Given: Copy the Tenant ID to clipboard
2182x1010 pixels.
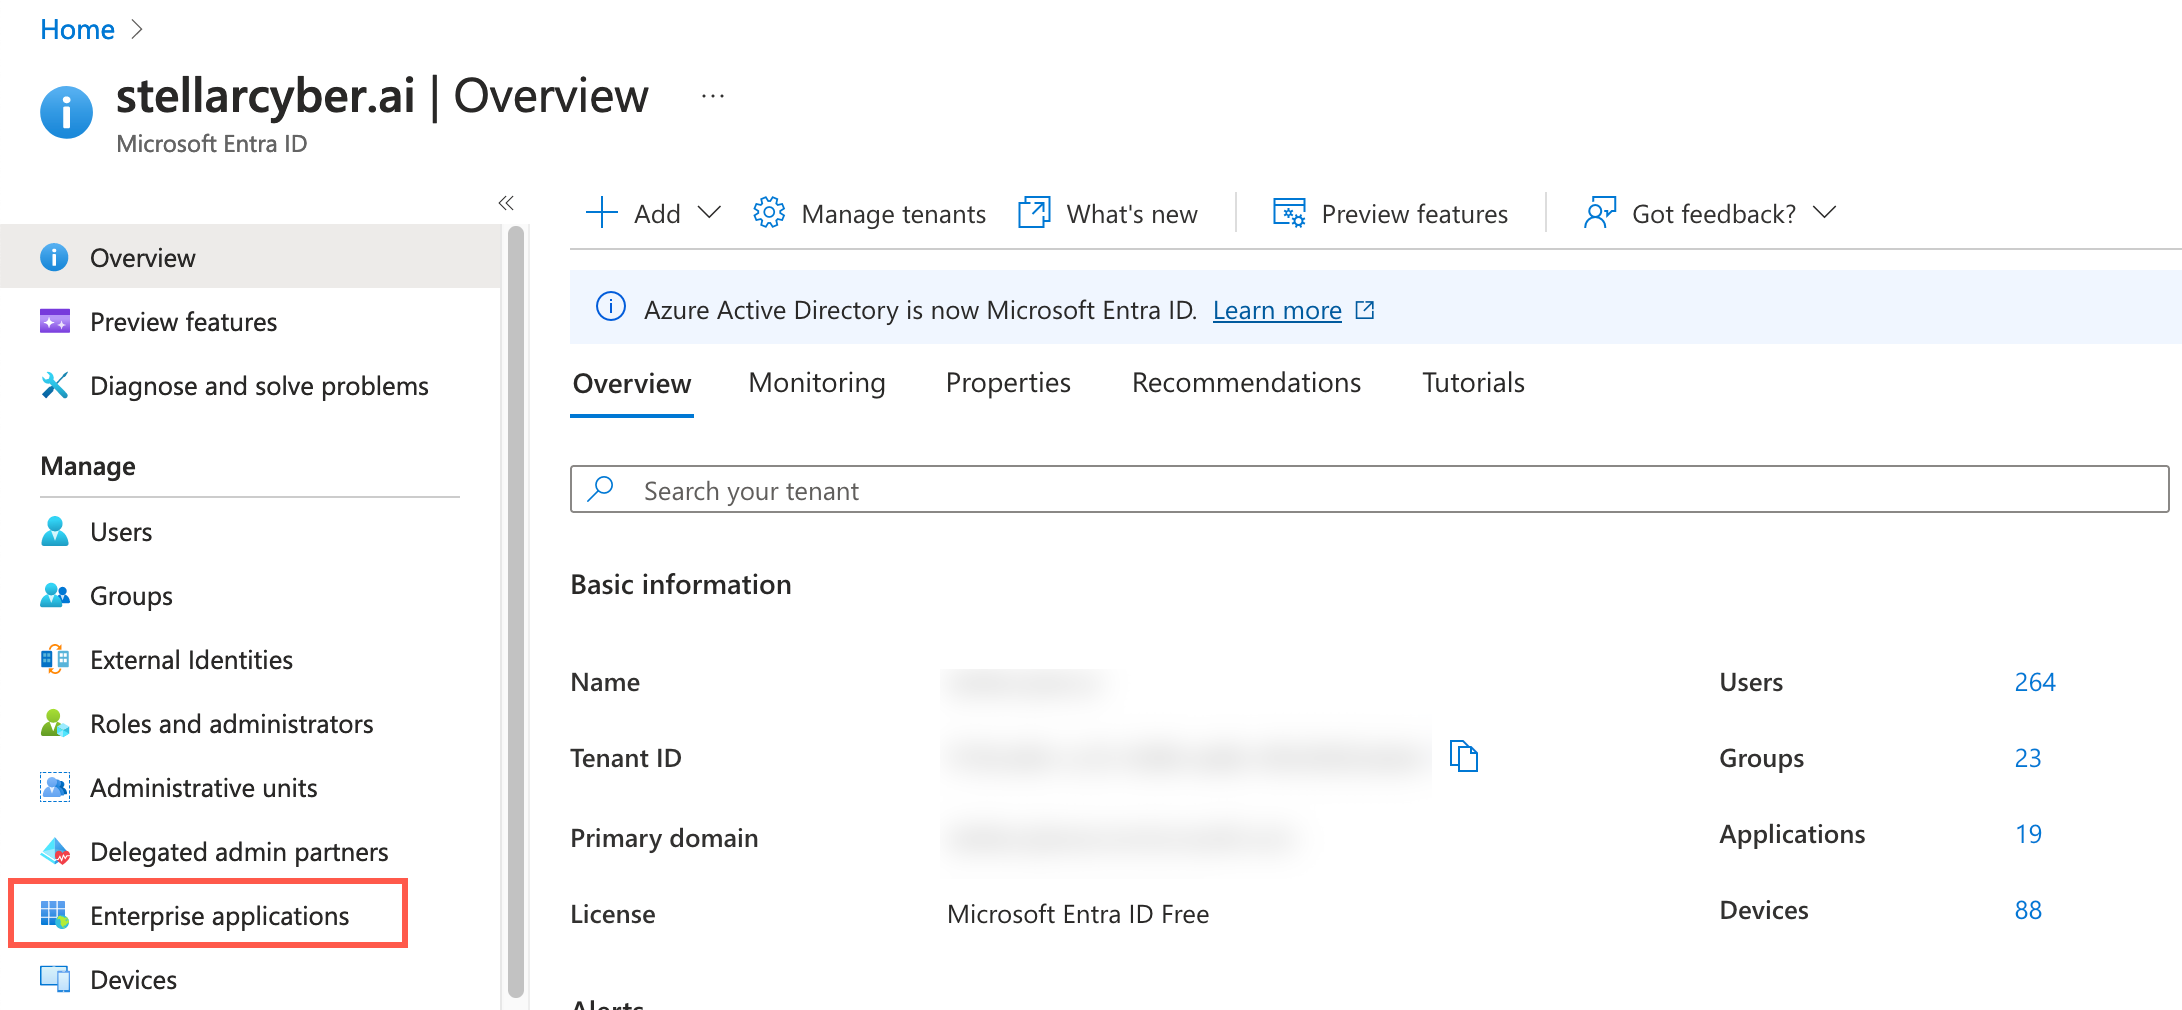Looking at the screenshot, I should pos(1463,757).
